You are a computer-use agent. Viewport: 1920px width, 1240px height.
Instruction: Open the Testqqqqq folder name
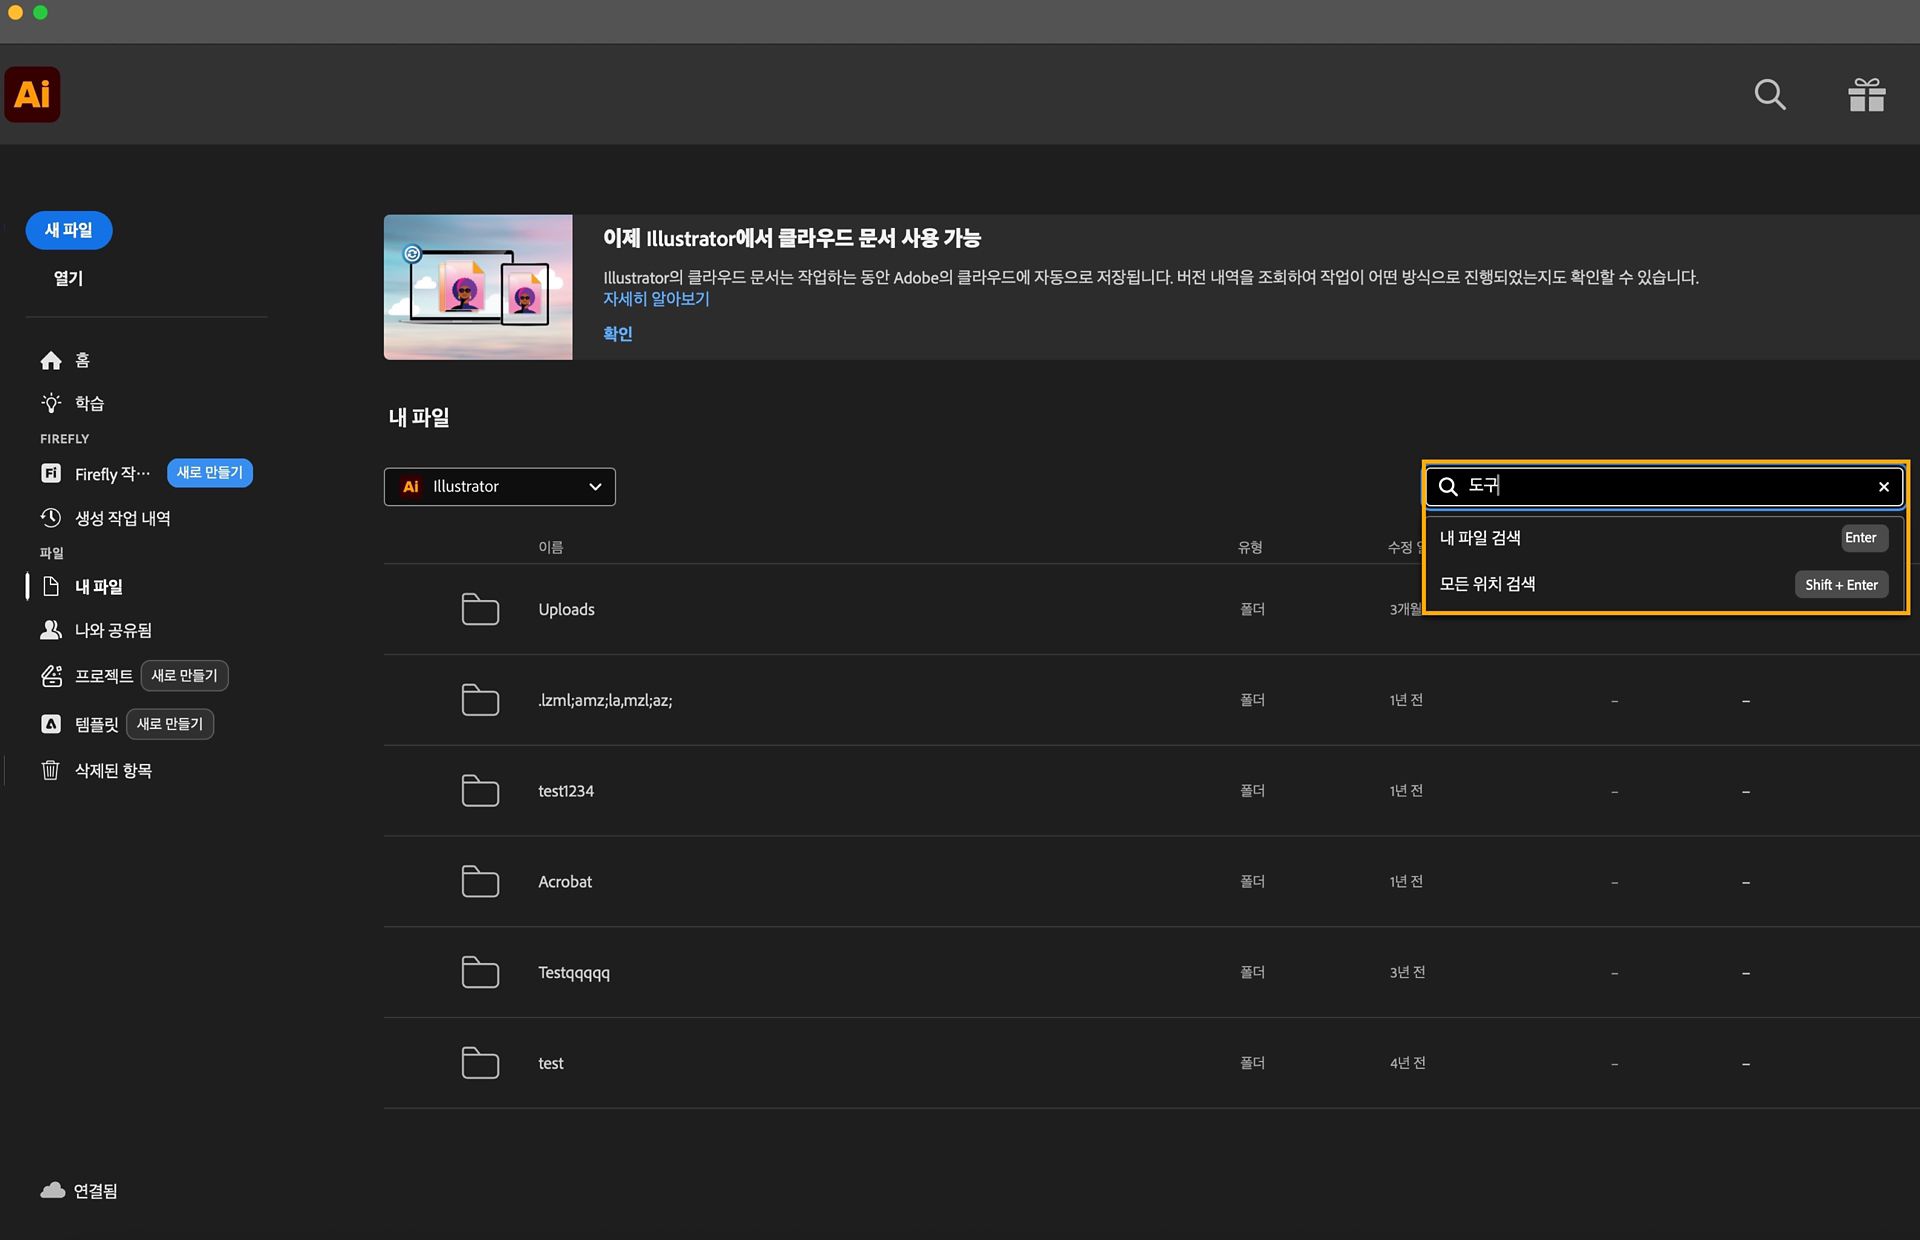[574, 972]
